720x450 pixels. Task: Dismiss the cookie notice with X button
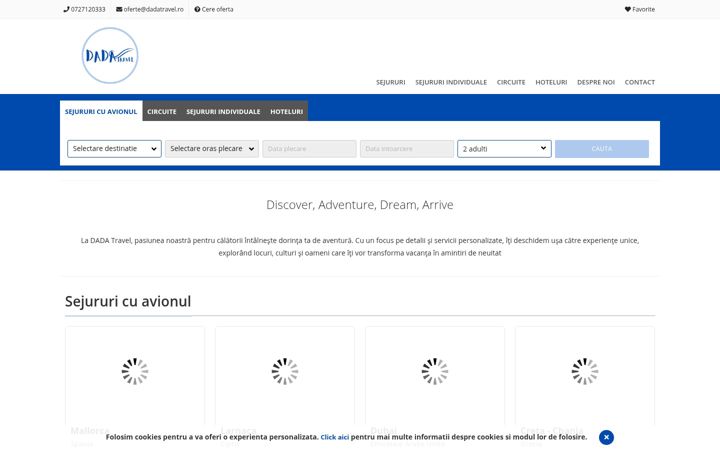point(606,437)
